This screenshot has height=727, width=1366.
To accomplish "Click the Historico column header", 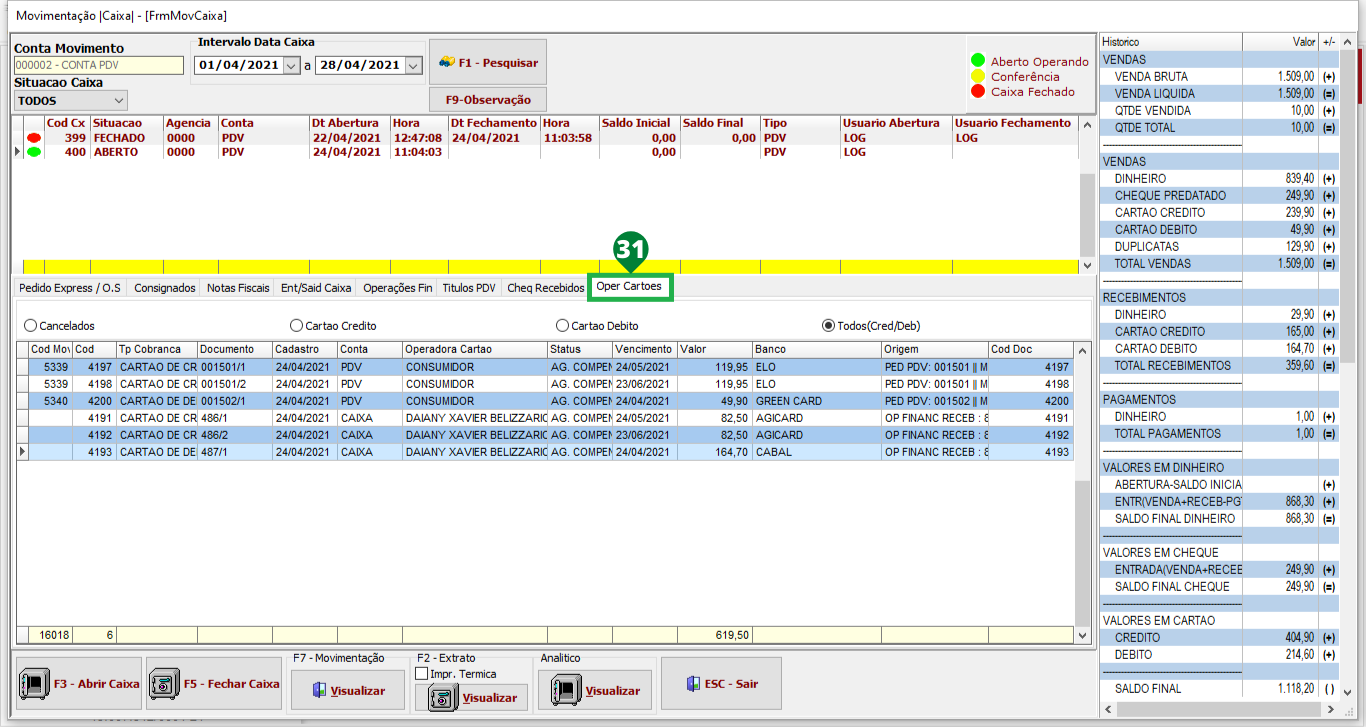I will [1170, 42].
